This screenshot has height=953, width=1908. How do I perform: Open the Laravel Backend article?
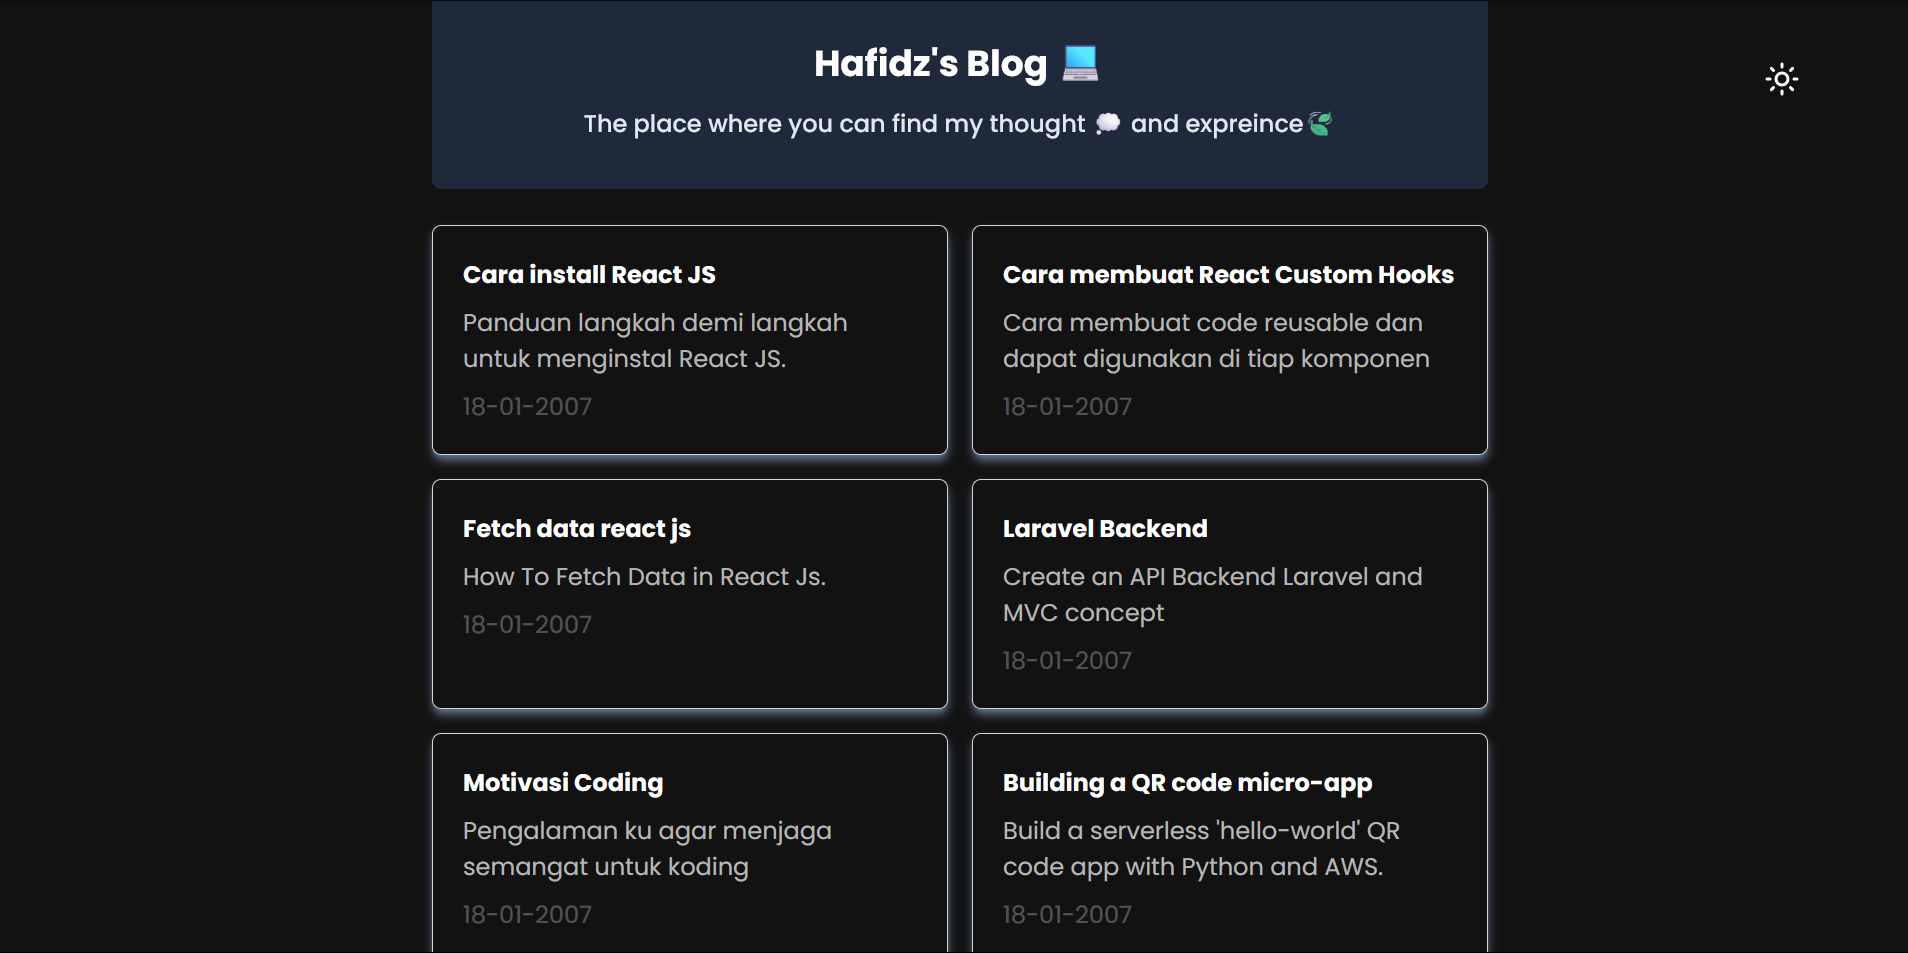[1105, 528]
